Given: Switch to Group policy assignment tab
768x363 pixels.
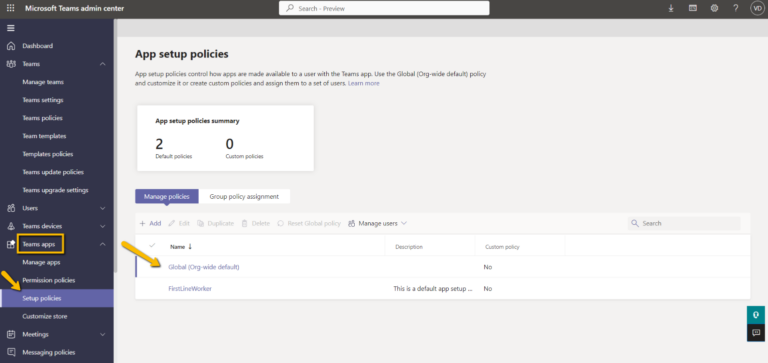Looking at the screenshot, I should (244, 196).
